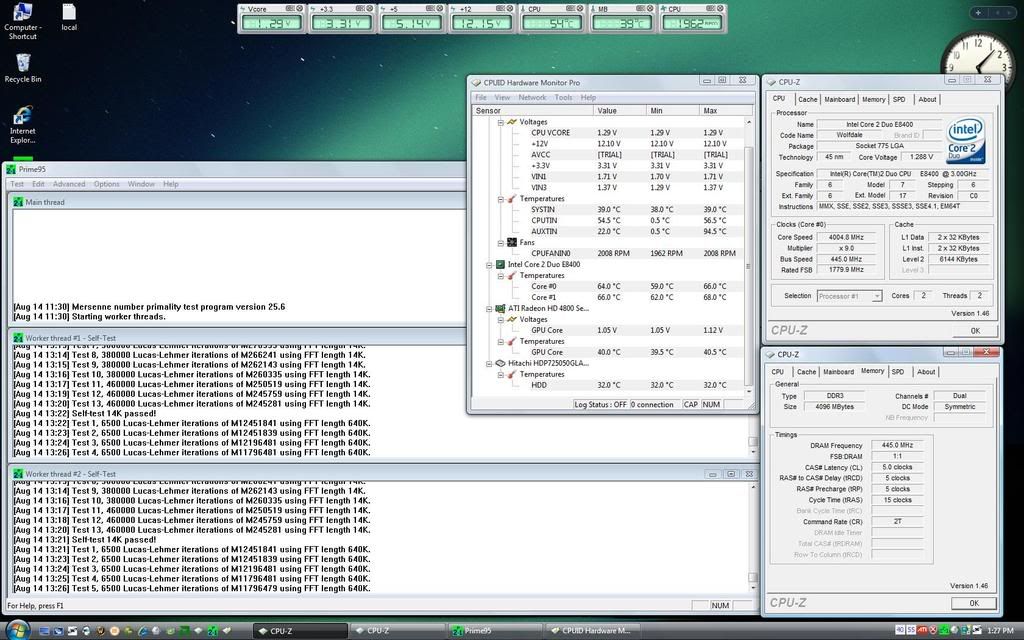The height and width of the screenshot is (640, 1024).
Task: Collapse the Temperatures node containing SYSTIN
Action: click(500, 199)
